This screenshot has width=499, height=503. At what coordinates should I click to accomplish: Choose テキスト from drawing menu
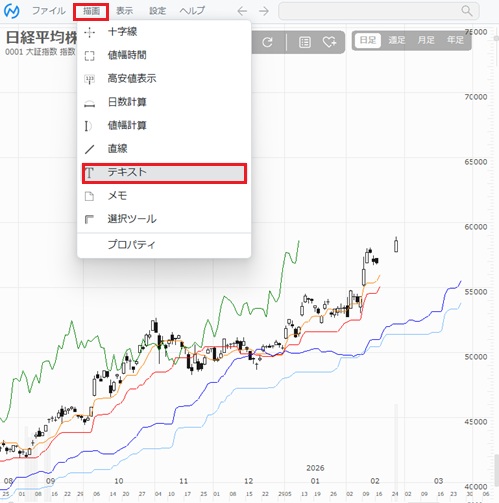164,173
